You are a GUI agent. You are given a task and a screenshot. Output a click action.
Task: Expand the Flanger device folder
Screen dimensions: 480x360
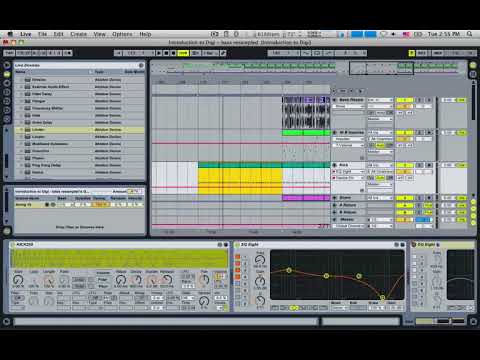(x=22, y=101)
